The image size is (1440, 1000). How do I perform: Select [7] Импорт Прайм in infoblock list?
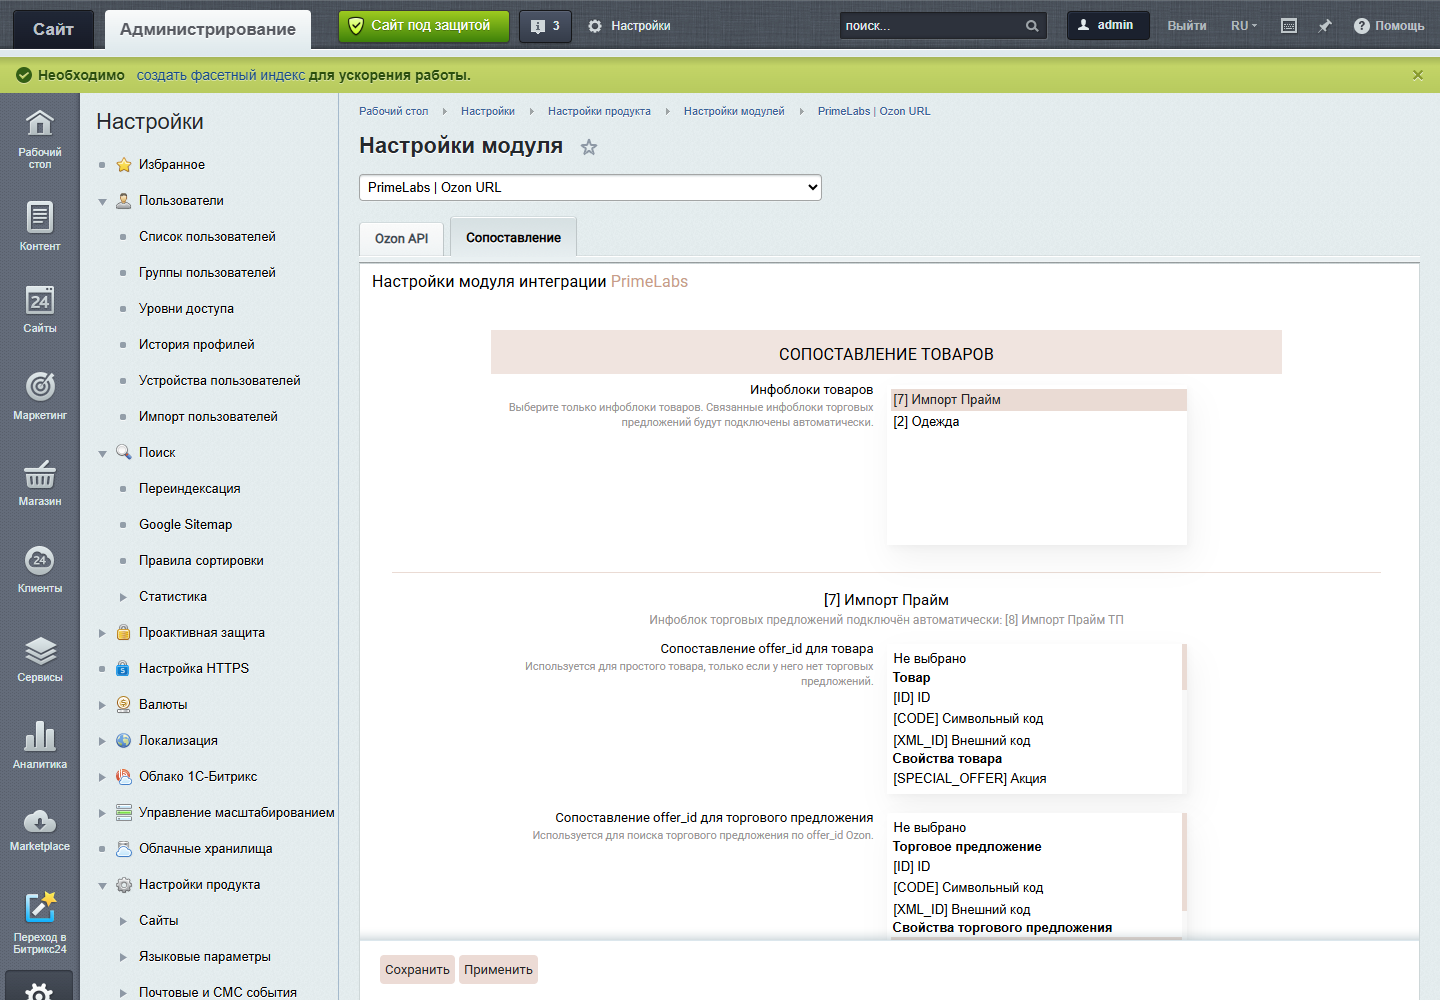1038,400
